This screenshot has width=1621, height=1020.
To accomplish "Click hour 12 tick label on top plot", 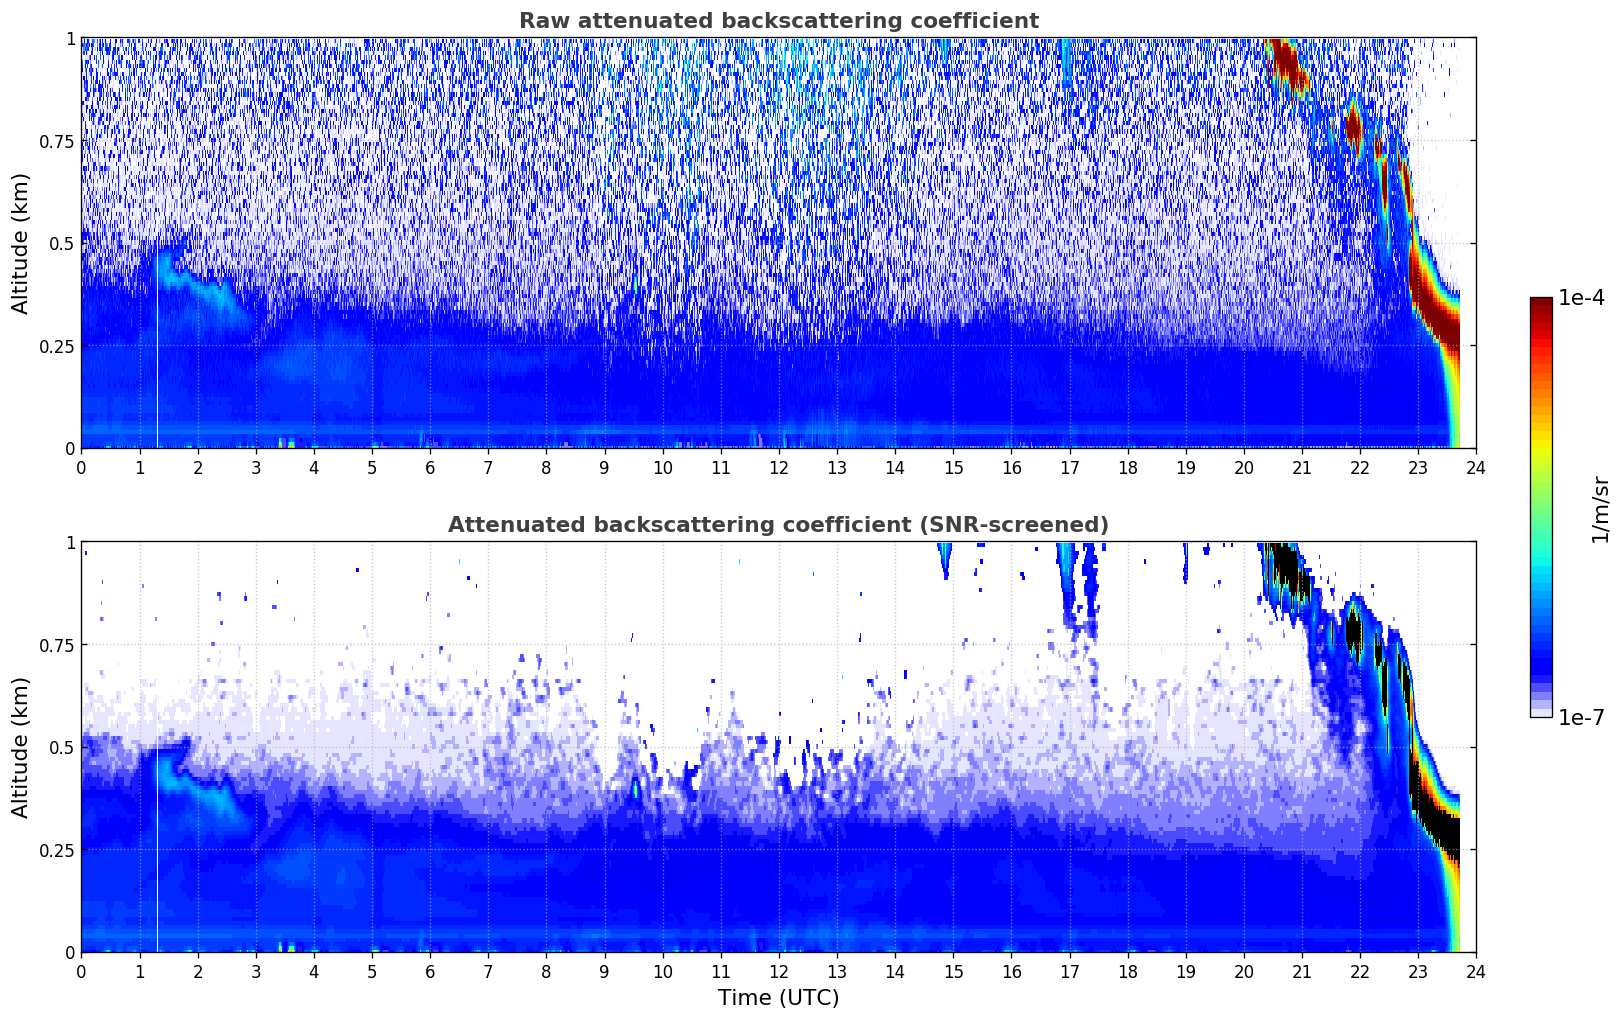I will 779,467.
